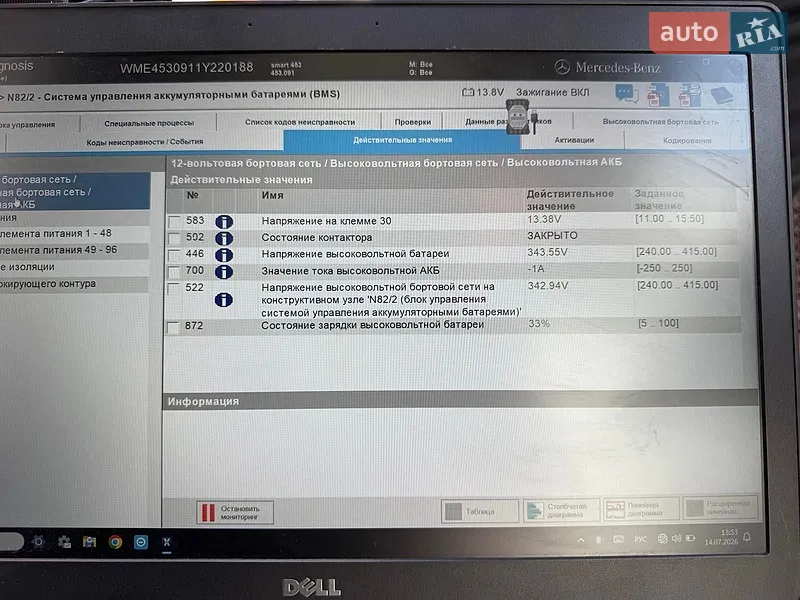800x600 pixels.
Task: Tick checkbox for row 502
Action: click(174, 238)
